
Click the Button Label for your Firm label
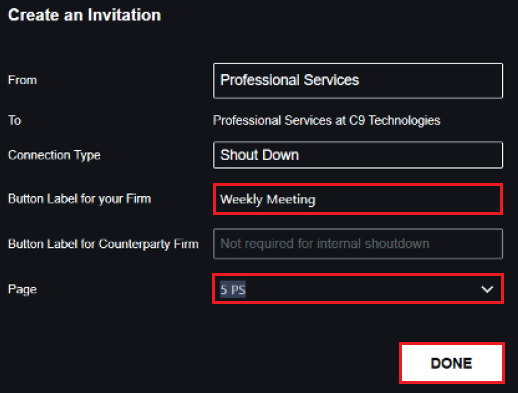80,199
